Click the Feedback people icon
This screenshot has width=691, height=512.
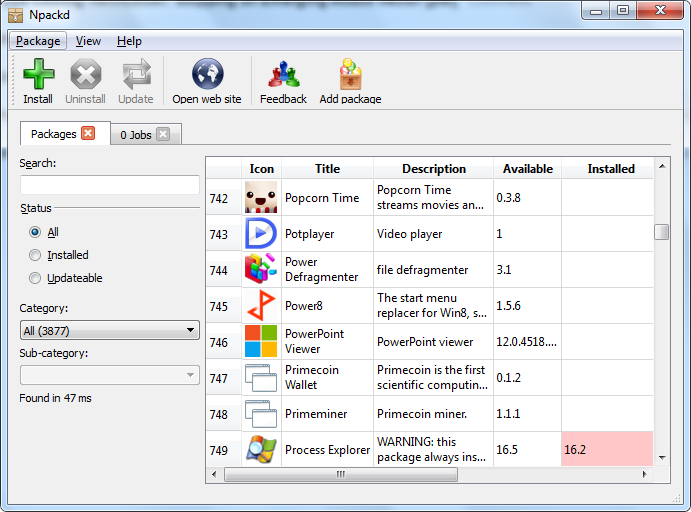(x=284, y=74)
